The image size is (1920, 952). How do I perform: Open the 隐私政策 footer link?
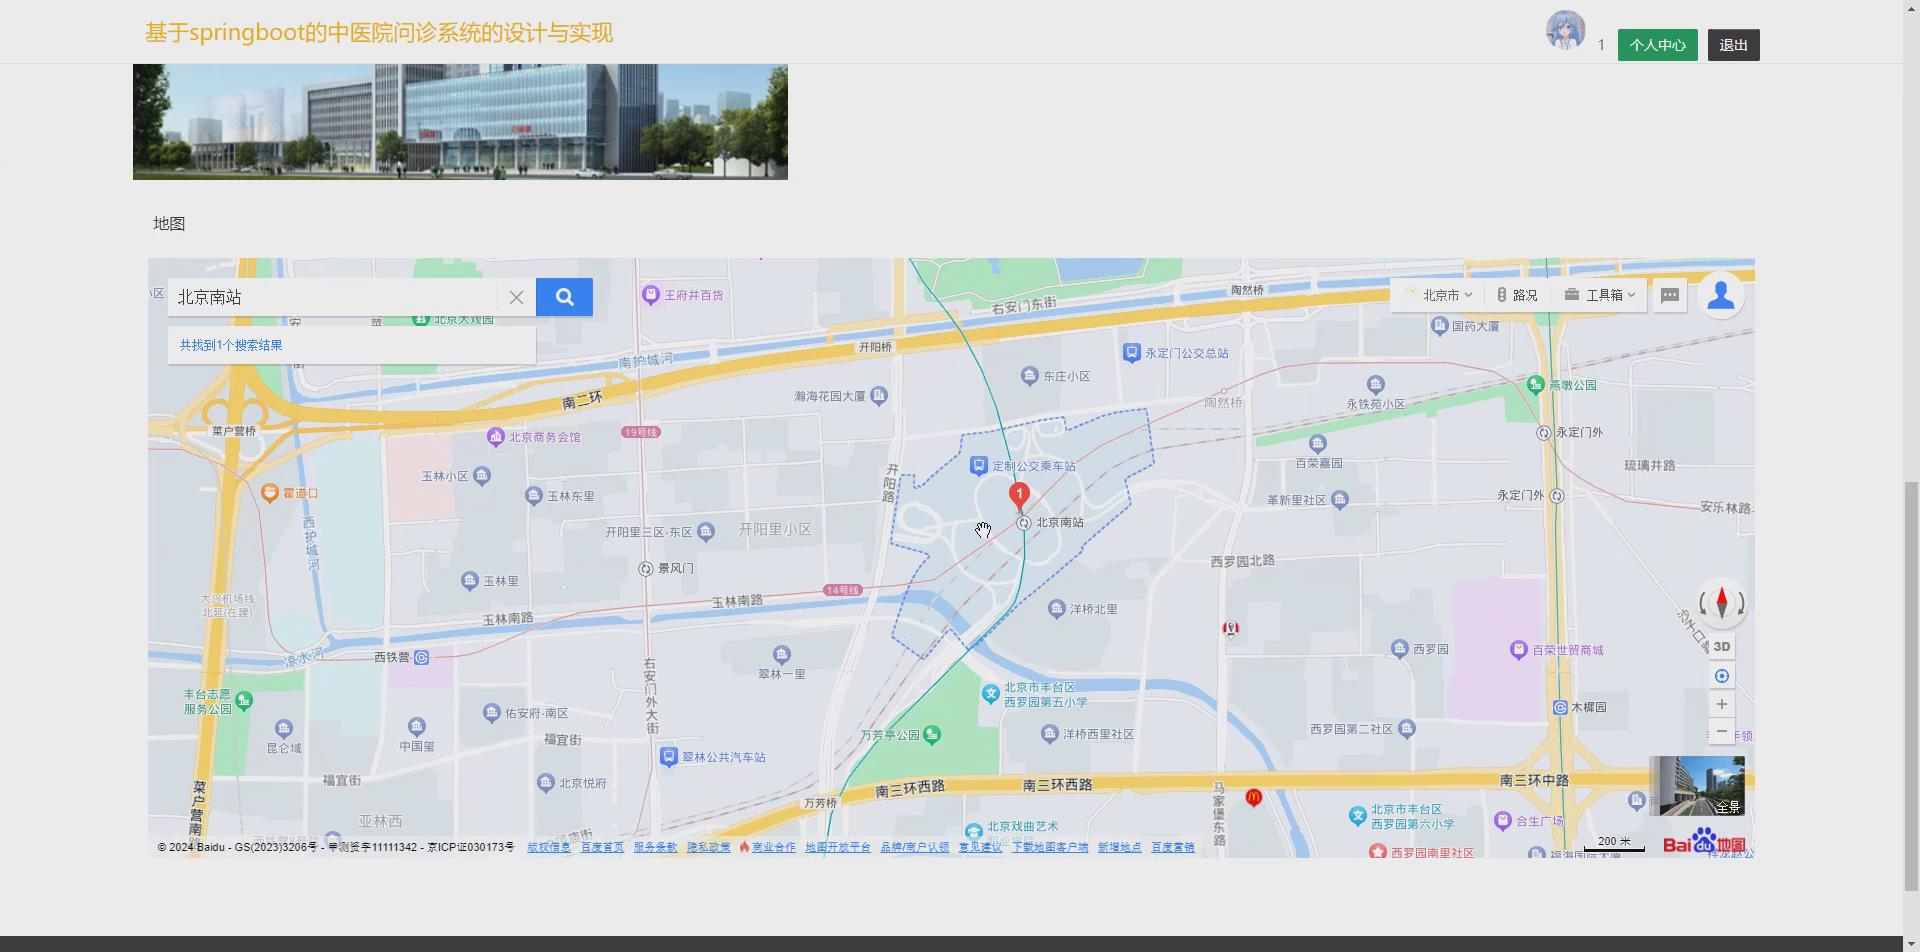coord(708,847)
